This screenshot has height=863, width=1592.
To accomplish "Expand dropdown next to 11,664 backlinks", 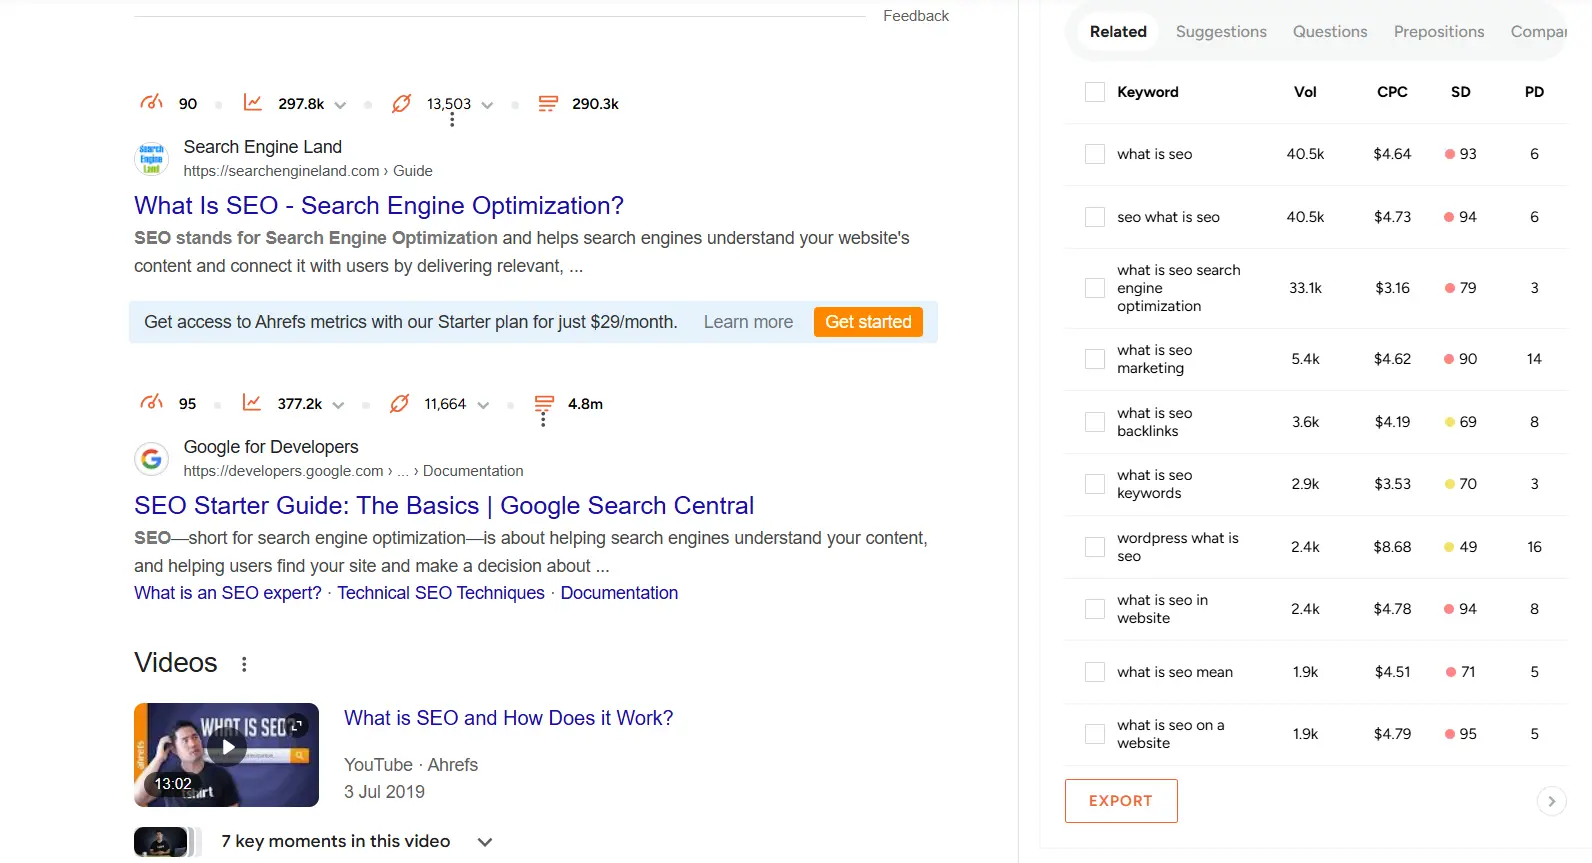I will [483, 405].
